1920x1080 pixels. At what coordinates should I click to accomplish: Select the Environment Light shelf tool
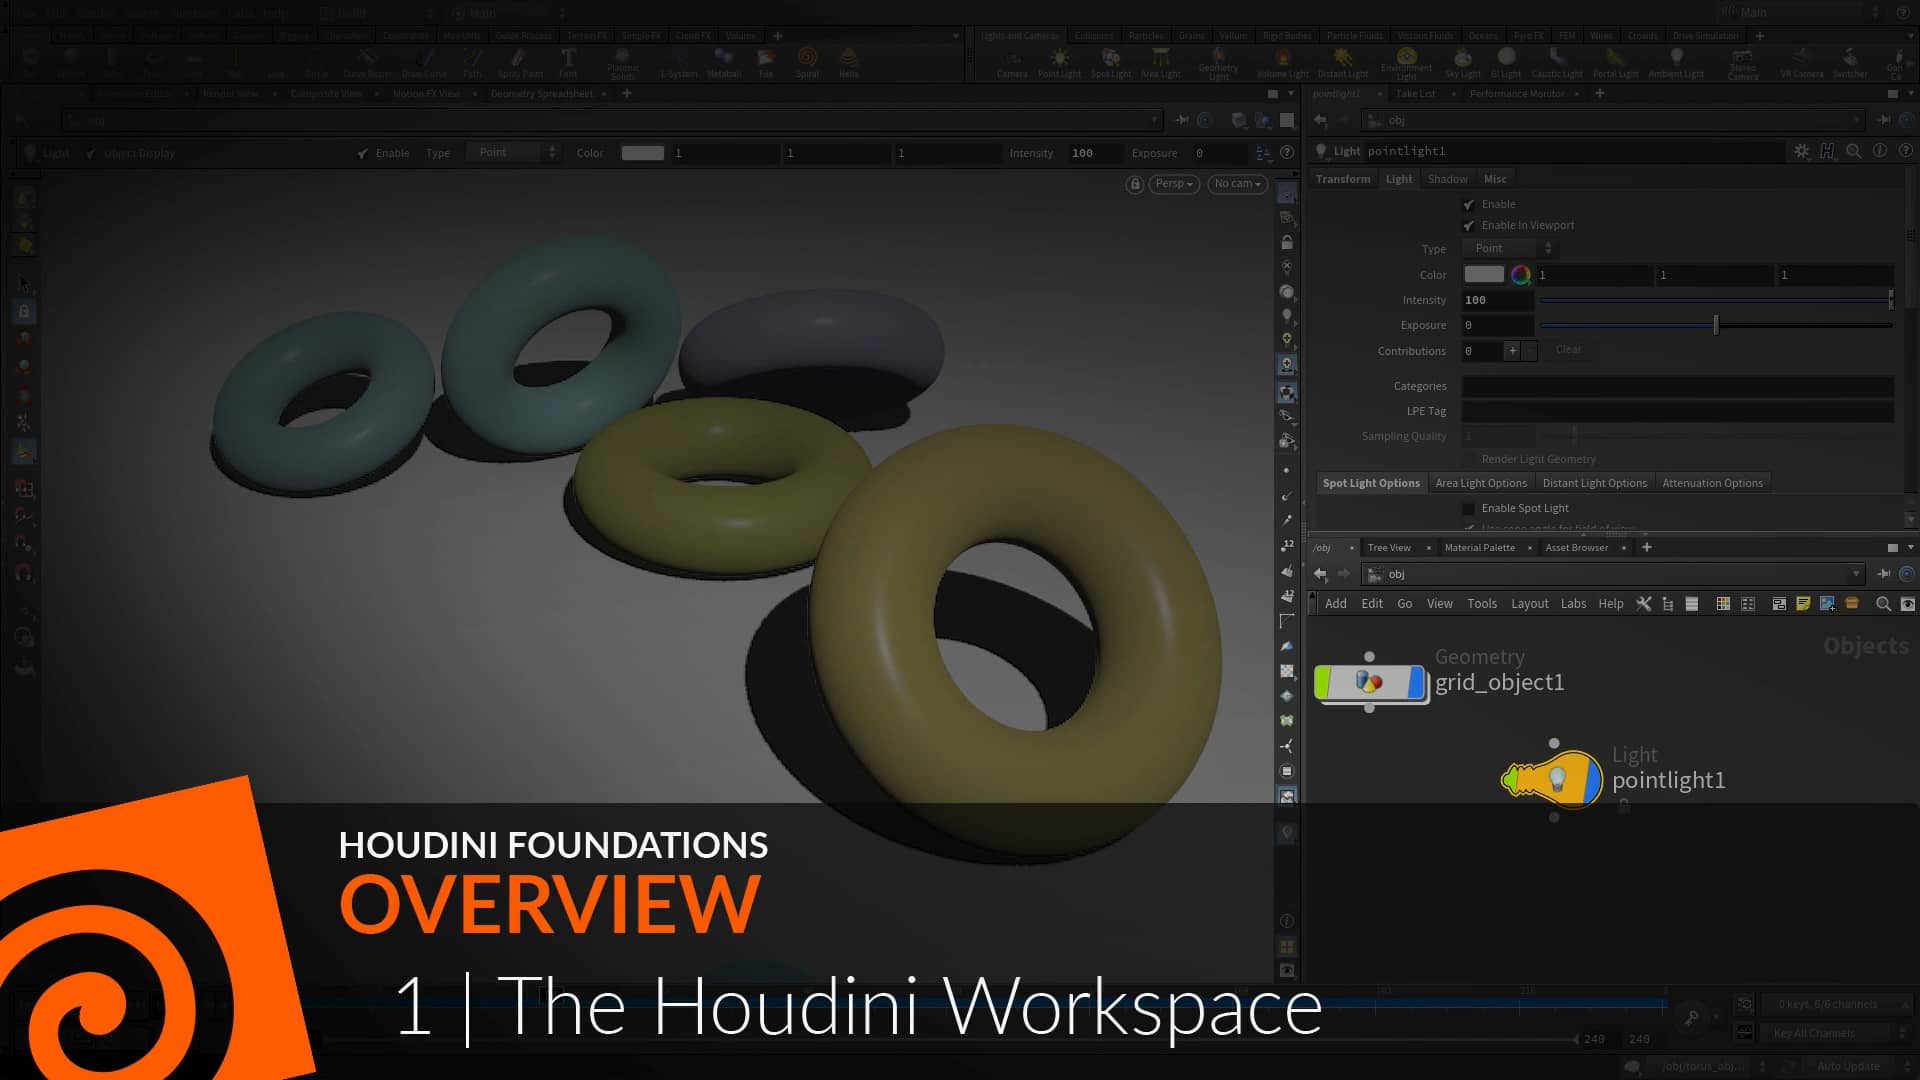click(1407, 65)
